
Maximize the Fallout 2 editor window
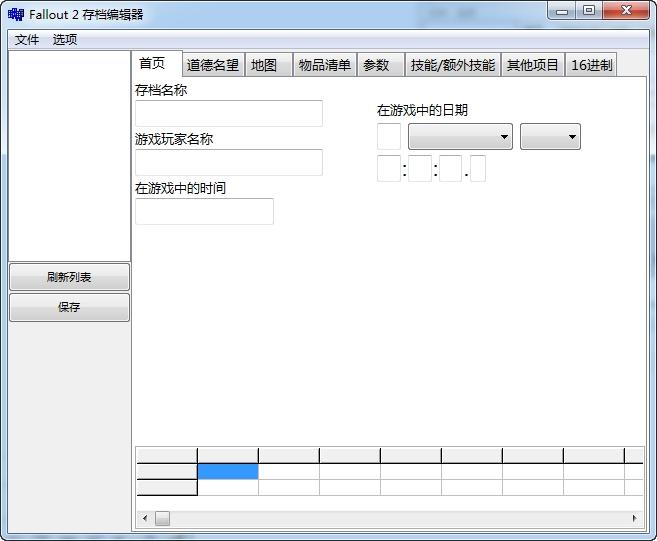589,11
